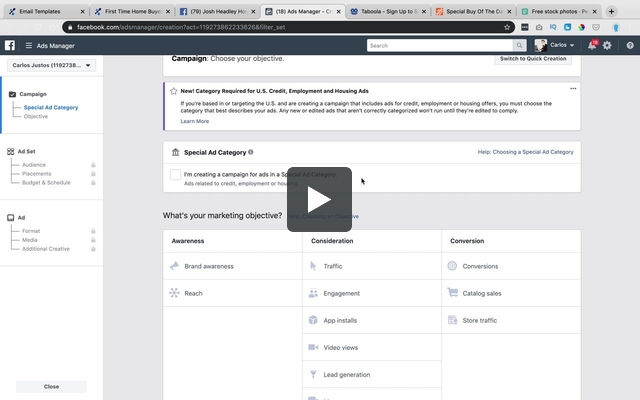The height and width of the screenshot is (400, 640).
Task: Open the notifications bell
Action: coord(592,45)
